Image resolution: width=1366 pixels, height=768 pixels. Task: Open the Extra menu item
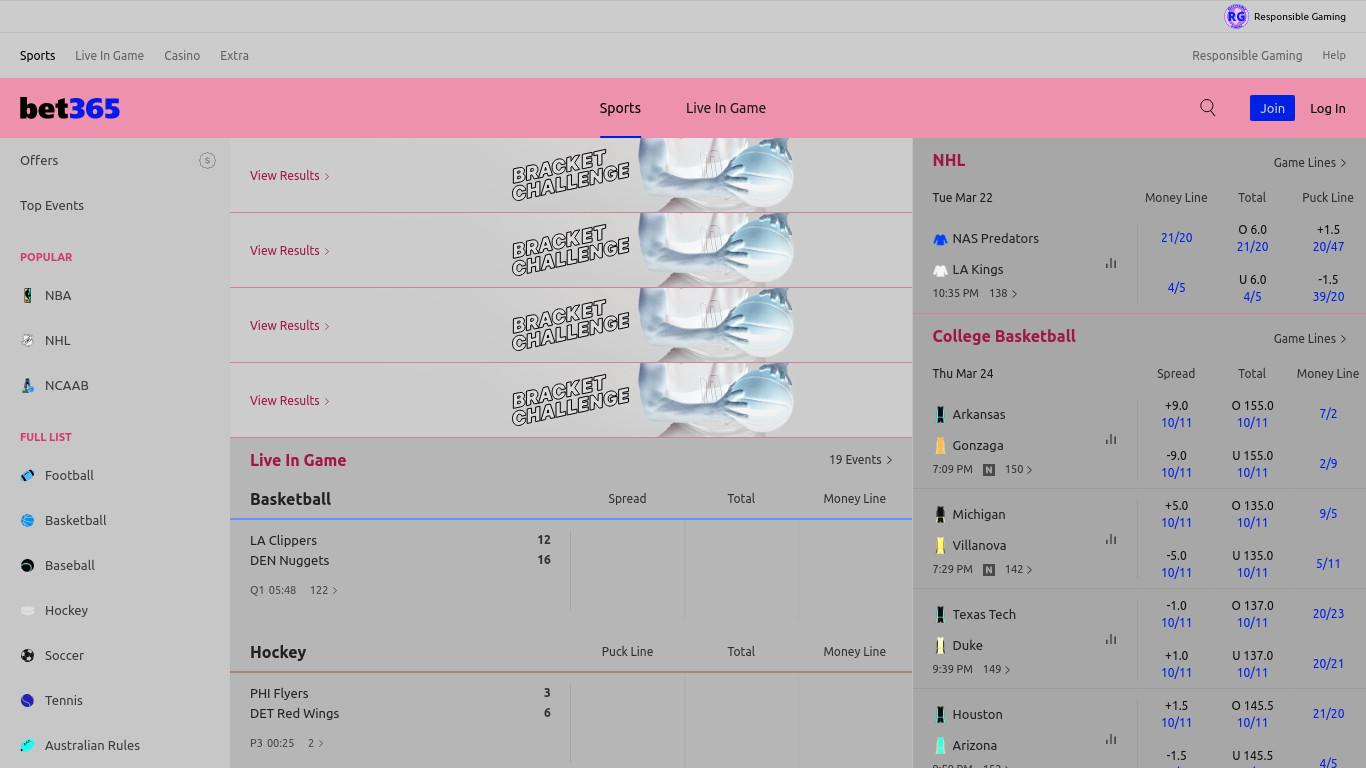(x=234, y=56)
